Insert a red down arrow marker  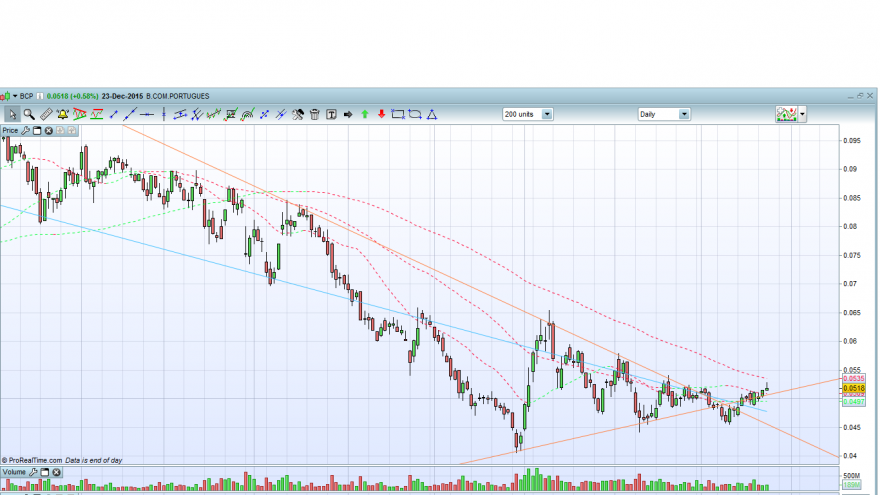point(382,114)
